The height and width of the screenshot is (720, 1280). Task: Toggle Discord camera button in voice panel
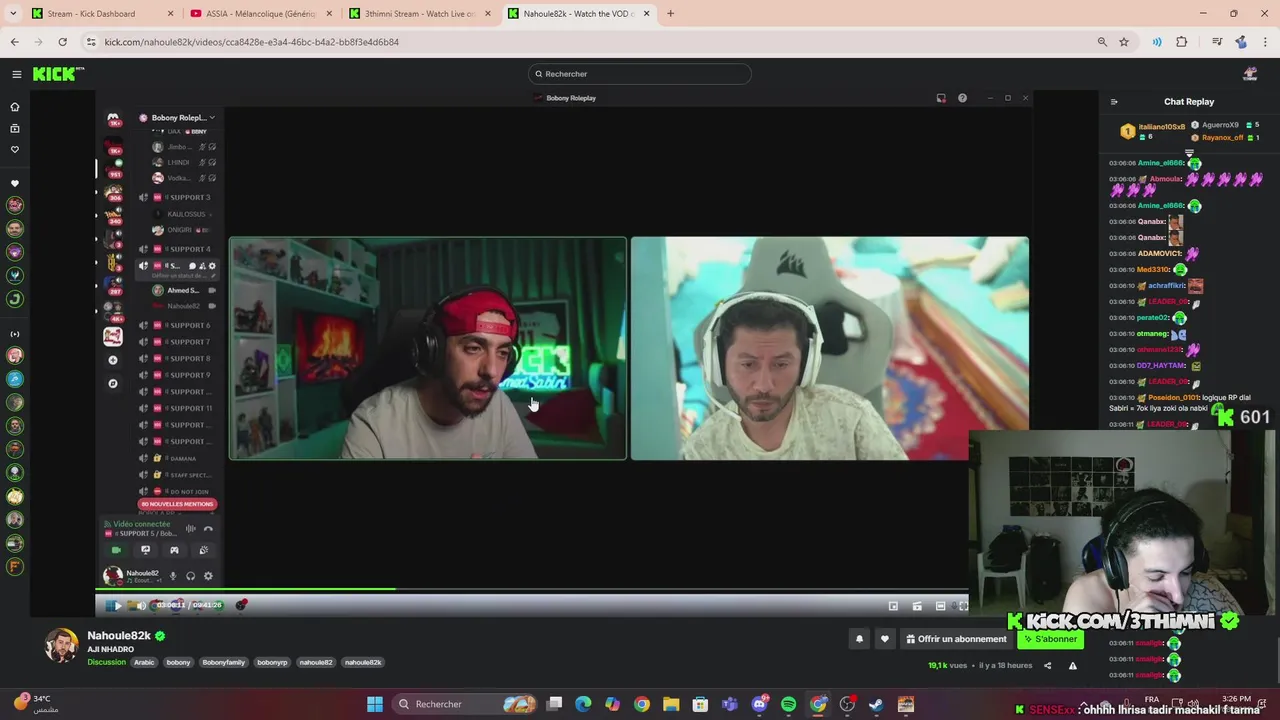coord(116,550)
